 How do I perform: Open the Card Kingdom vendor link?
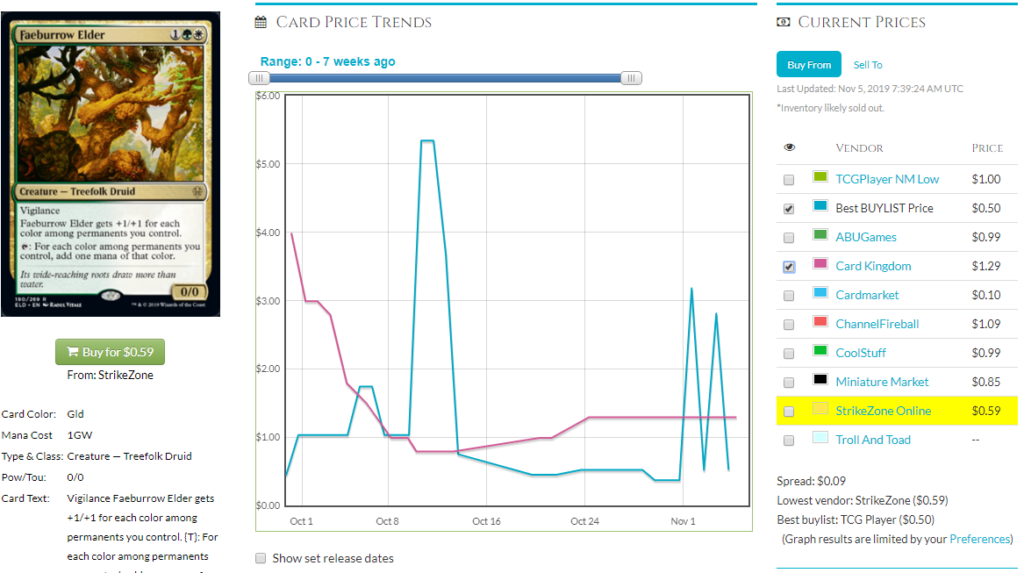coord(873,266)
